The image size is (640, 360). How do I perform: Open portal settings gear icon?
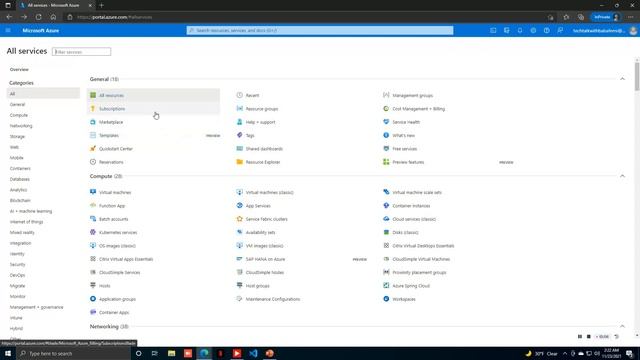coord(533,31)
